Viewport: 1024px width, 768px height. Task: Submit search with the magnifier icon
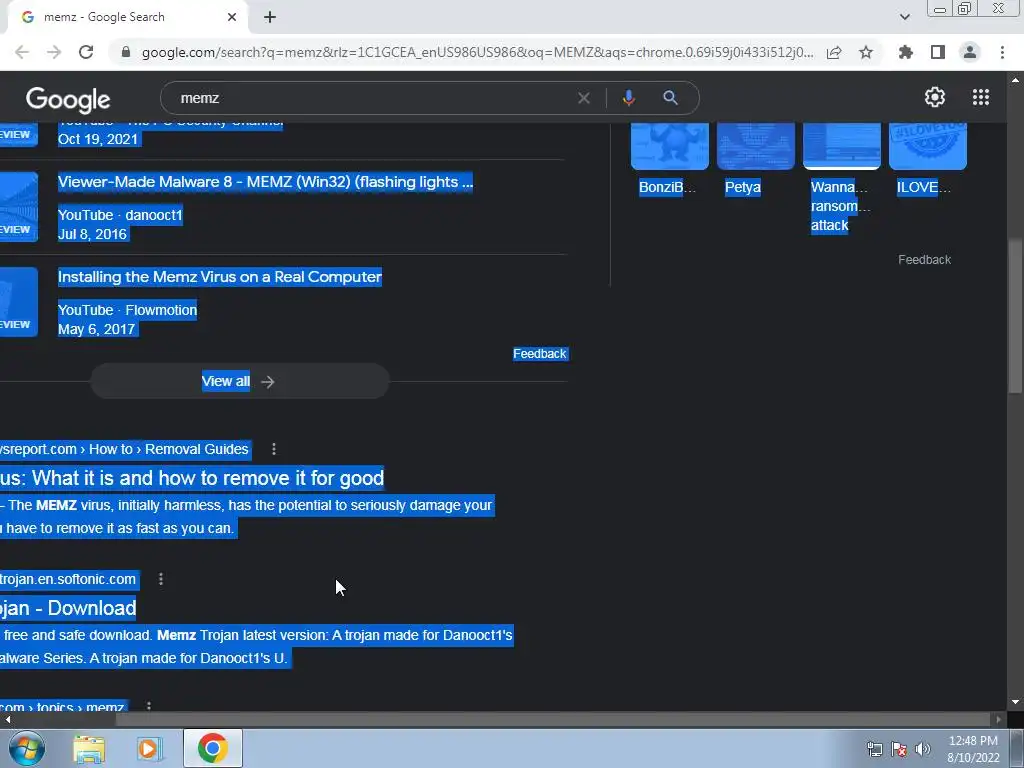coord(670,98)
